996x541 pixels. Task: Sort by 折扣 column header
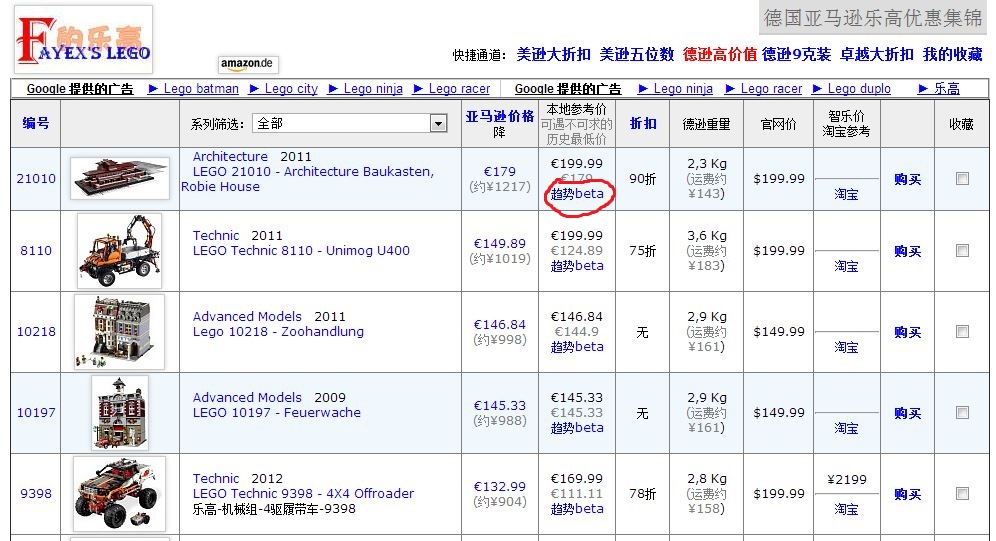pyautogui.click(x=642, y=123)
